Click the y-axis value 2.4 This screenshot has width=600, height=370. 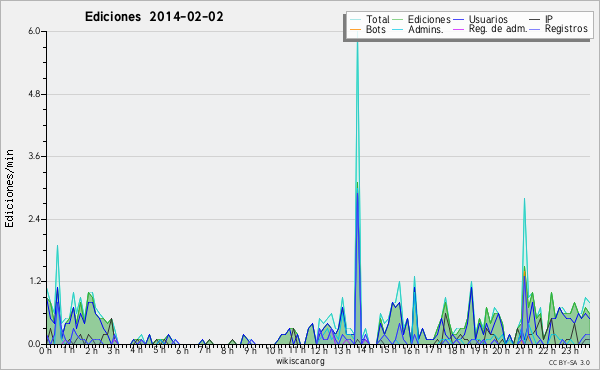[34, 219]
